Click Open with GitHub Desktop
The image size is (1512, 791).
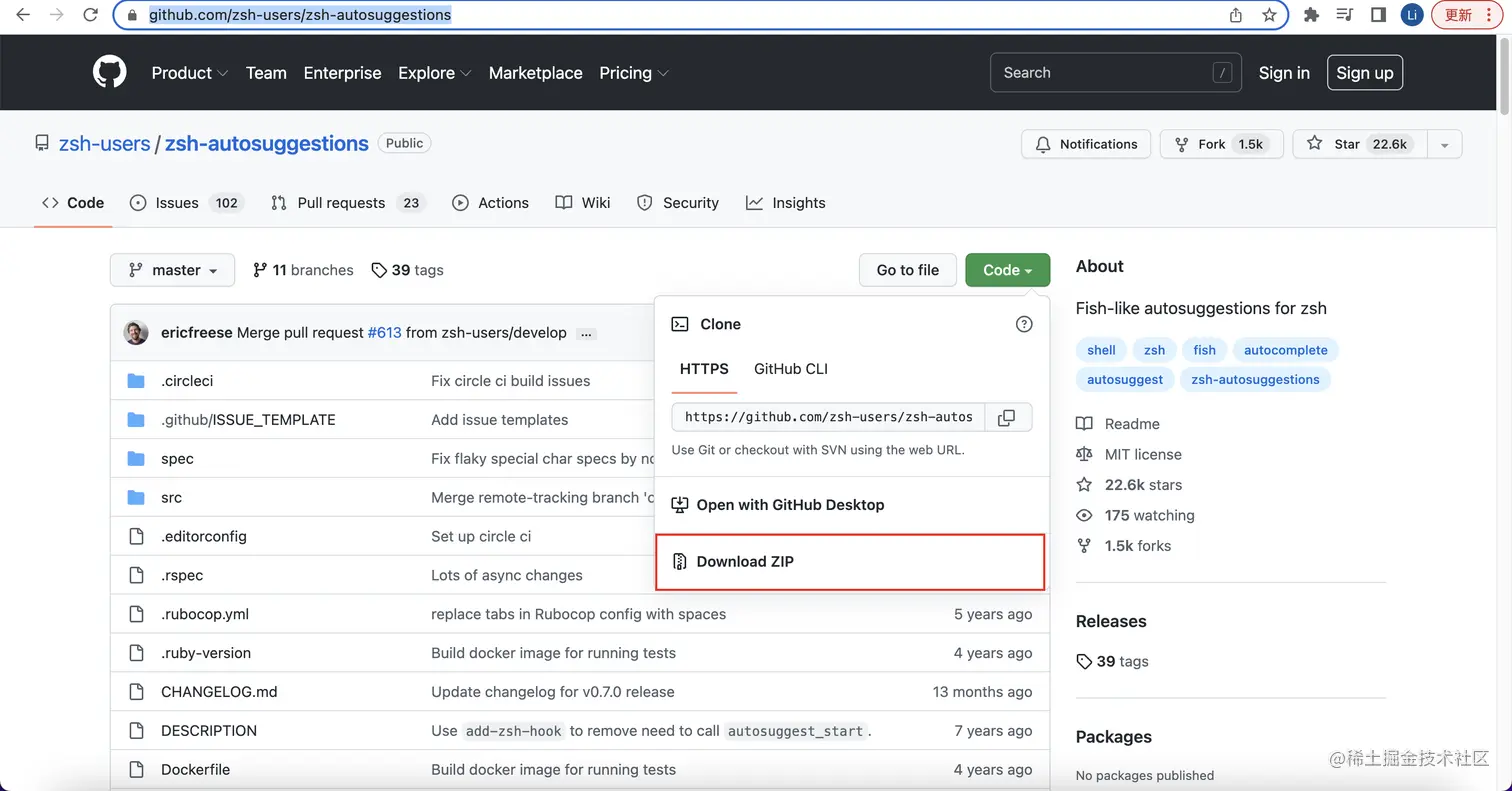click(850, 505)
